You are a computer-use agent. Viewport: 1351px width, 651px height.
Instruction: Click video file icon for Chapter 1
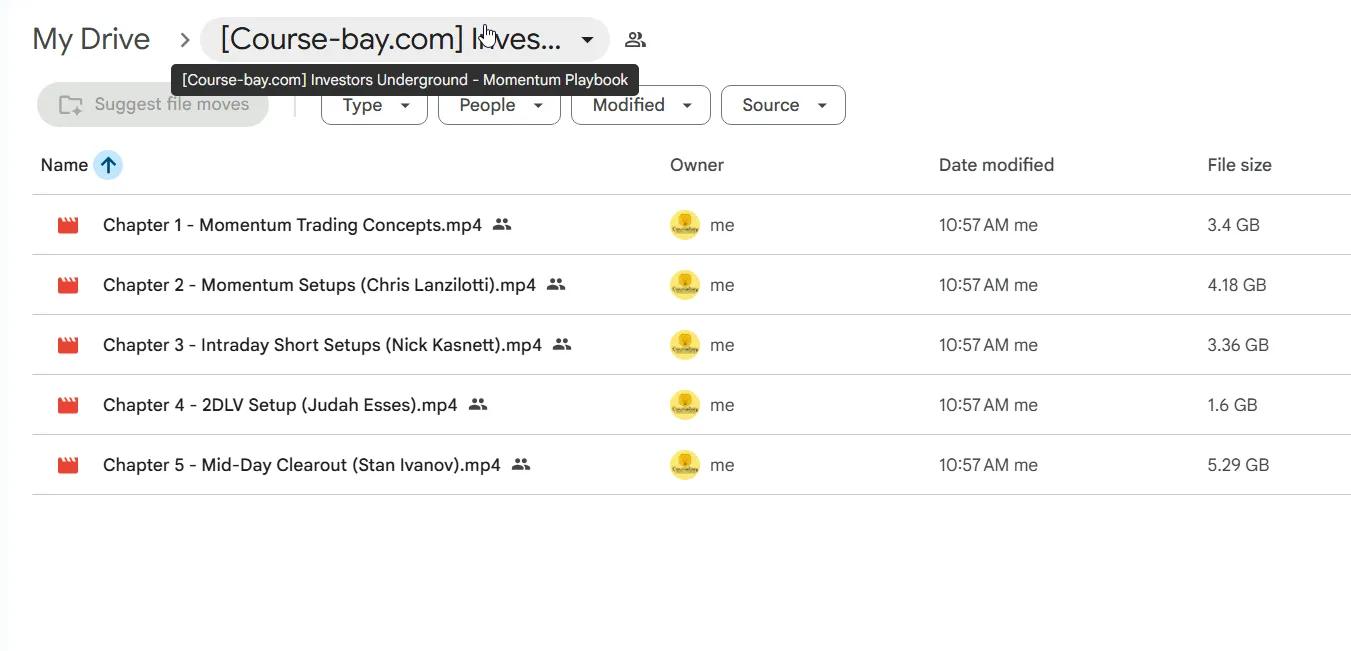pyautogui.click(x=68, y=225)
